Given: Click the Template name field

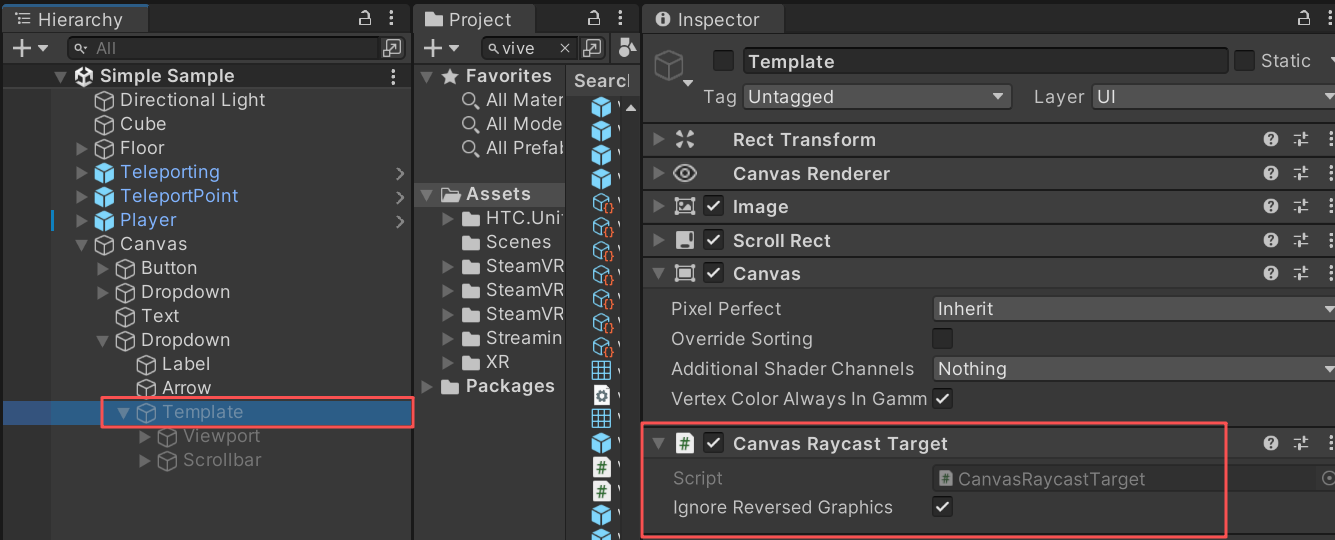Looking at the screenshot, I should pos(985,61).
